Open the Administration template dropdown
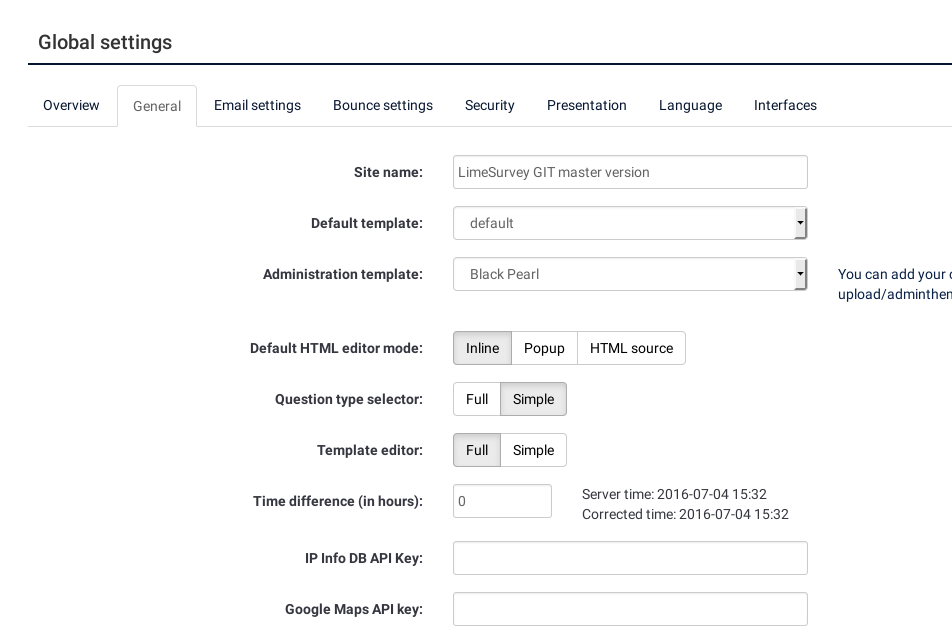952x636 pixels. [630, 274]
